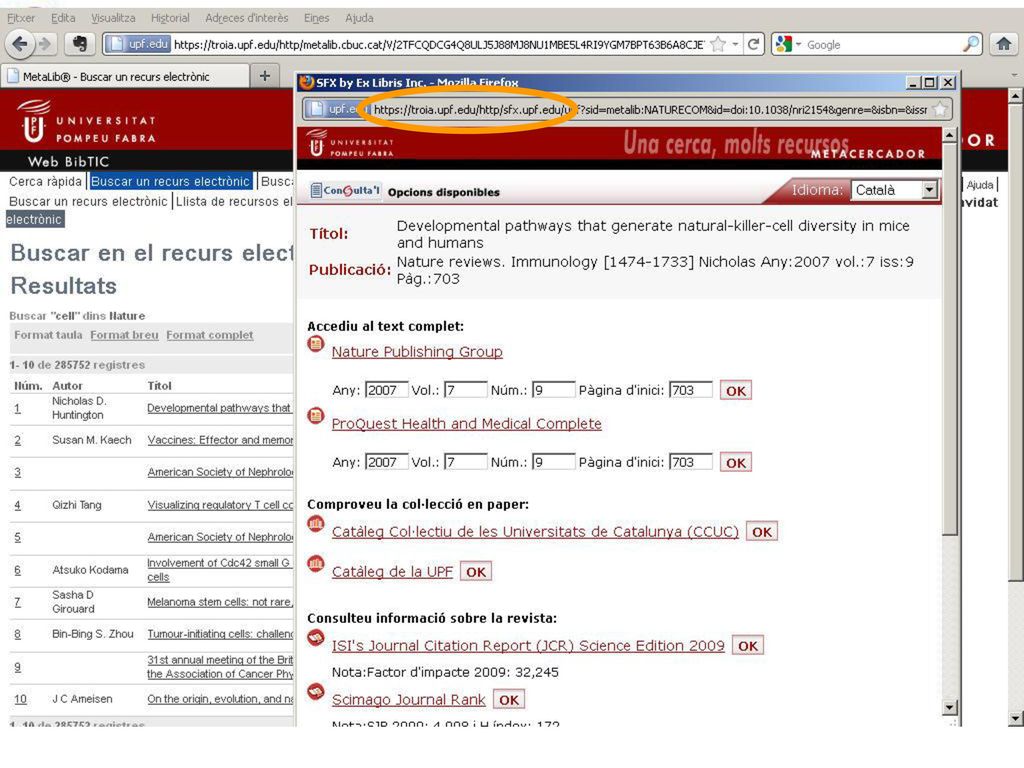Click OK for Nature Publishing Group
This screenshot has height=768, width=1024.
735,391
